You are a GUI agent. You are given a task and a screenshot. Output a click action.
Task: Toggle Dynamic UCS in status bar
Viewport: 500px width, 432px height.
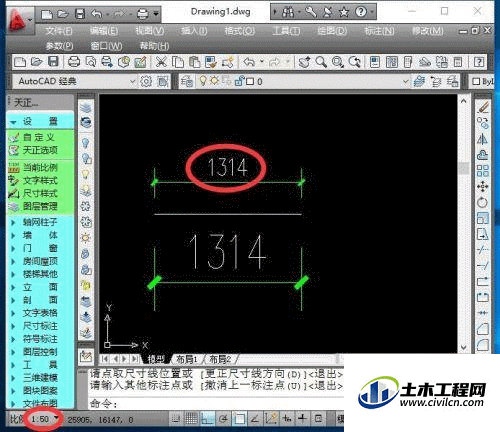[271, 419]
